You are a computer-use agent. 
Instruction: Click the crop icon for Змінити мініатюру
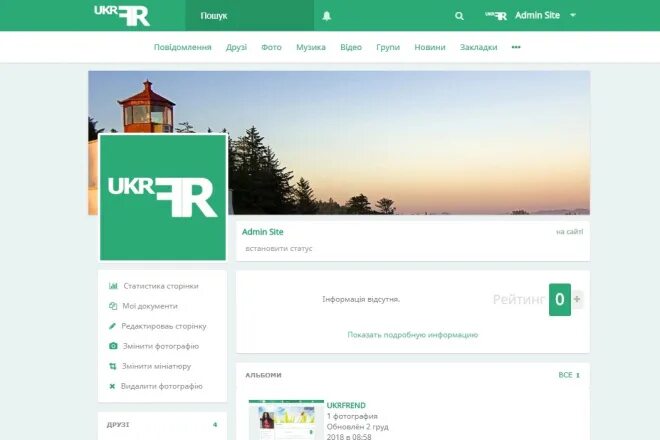pyautogui.click(x=113, y=366)
